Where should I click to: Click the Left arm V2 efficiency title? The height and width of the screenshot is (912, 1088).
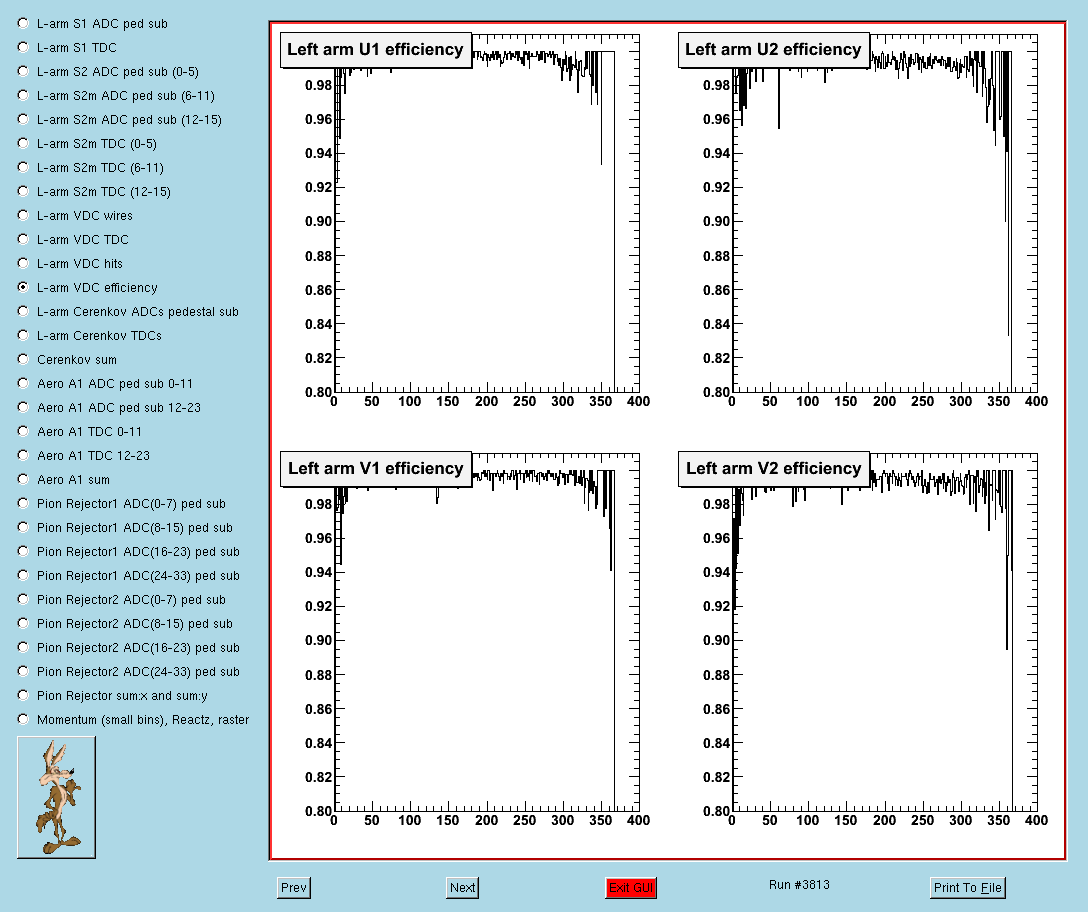click(x=773, y=468)
